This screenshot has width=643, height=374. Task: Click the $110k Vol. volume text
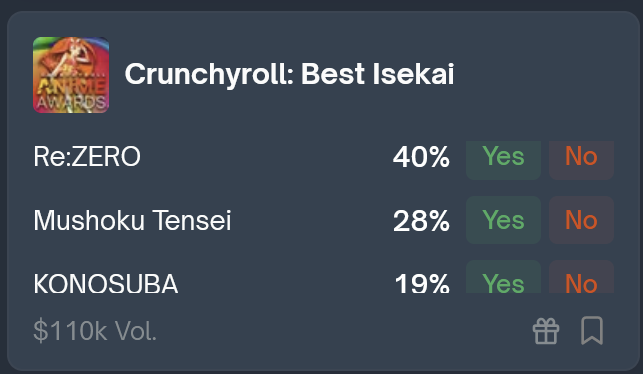tap(95, 331)
